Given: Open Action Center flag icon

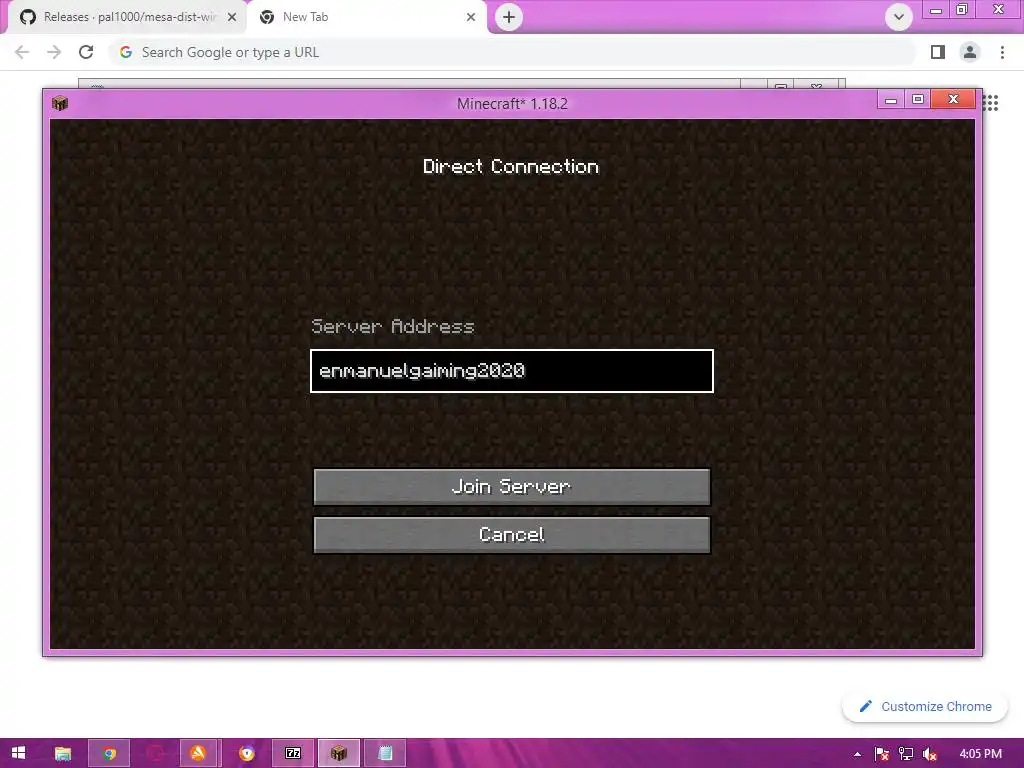Looking at the screenshot, I should tap(882, 754).
